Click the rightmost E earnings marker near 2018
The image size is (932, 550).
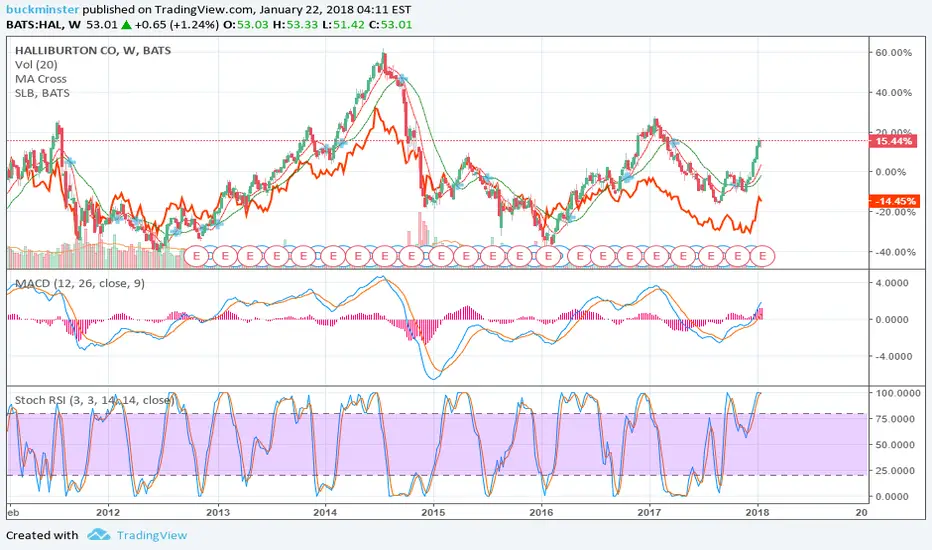(x=764, y=256)
